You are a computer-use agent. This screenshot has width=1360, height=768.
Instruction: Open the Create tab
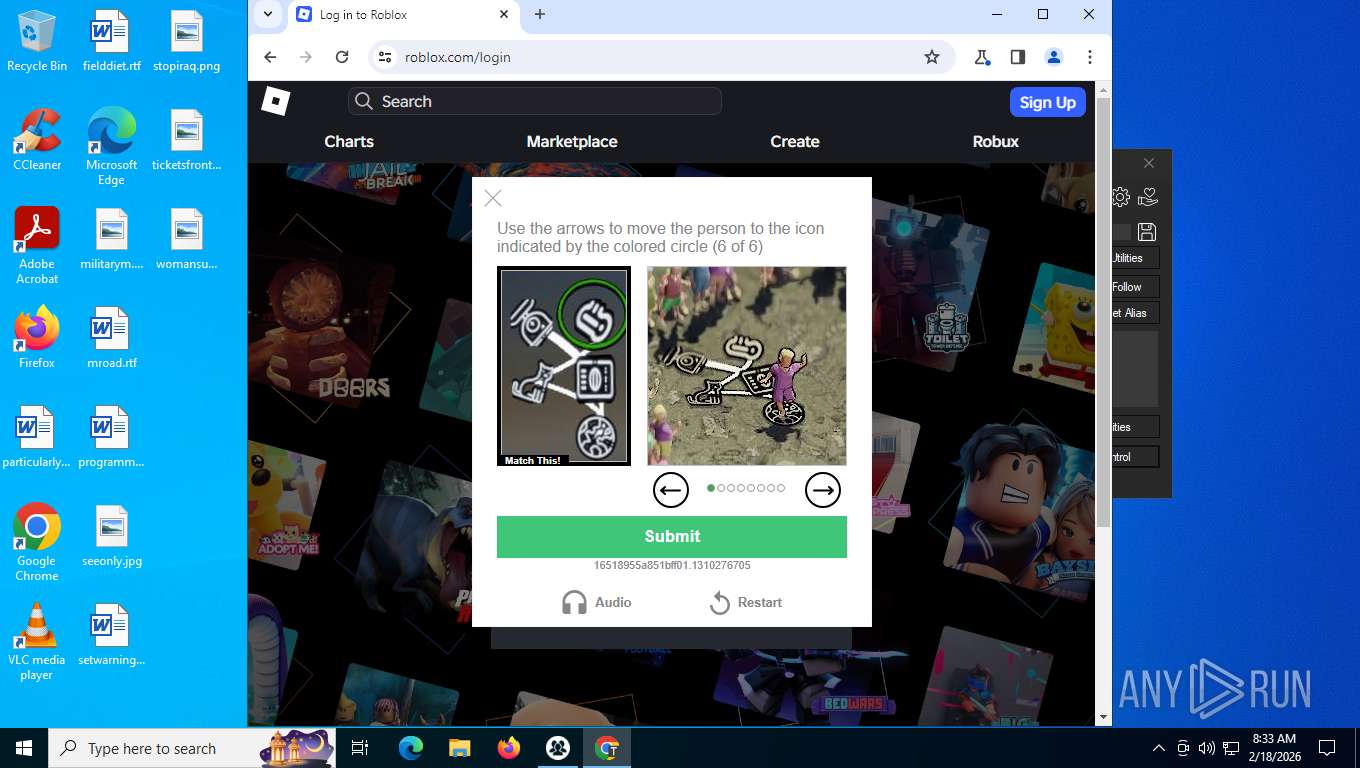[795, 141]
